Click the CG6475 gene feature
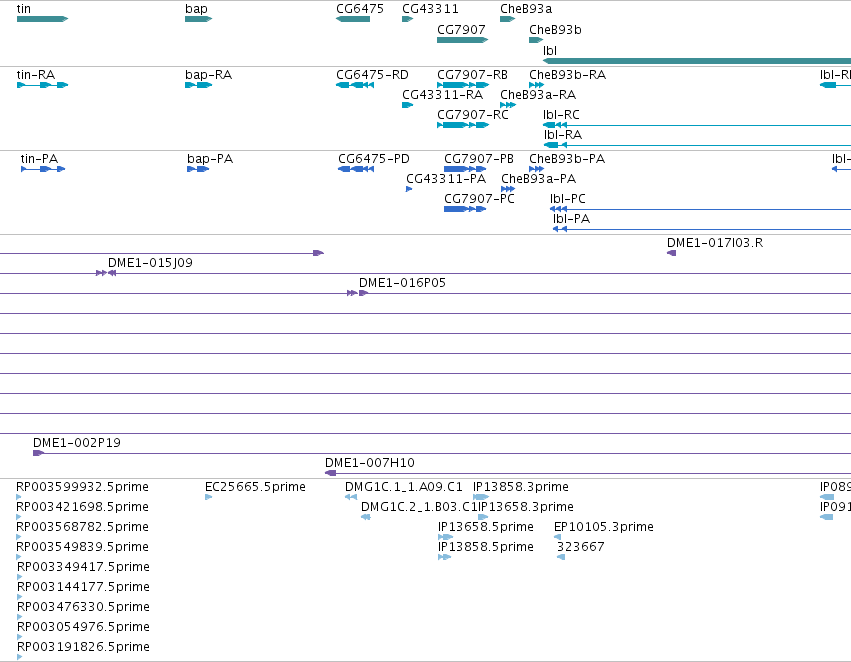Image resolution: width=851 pixels, height=662 pixels. click(x=353, y=19)
